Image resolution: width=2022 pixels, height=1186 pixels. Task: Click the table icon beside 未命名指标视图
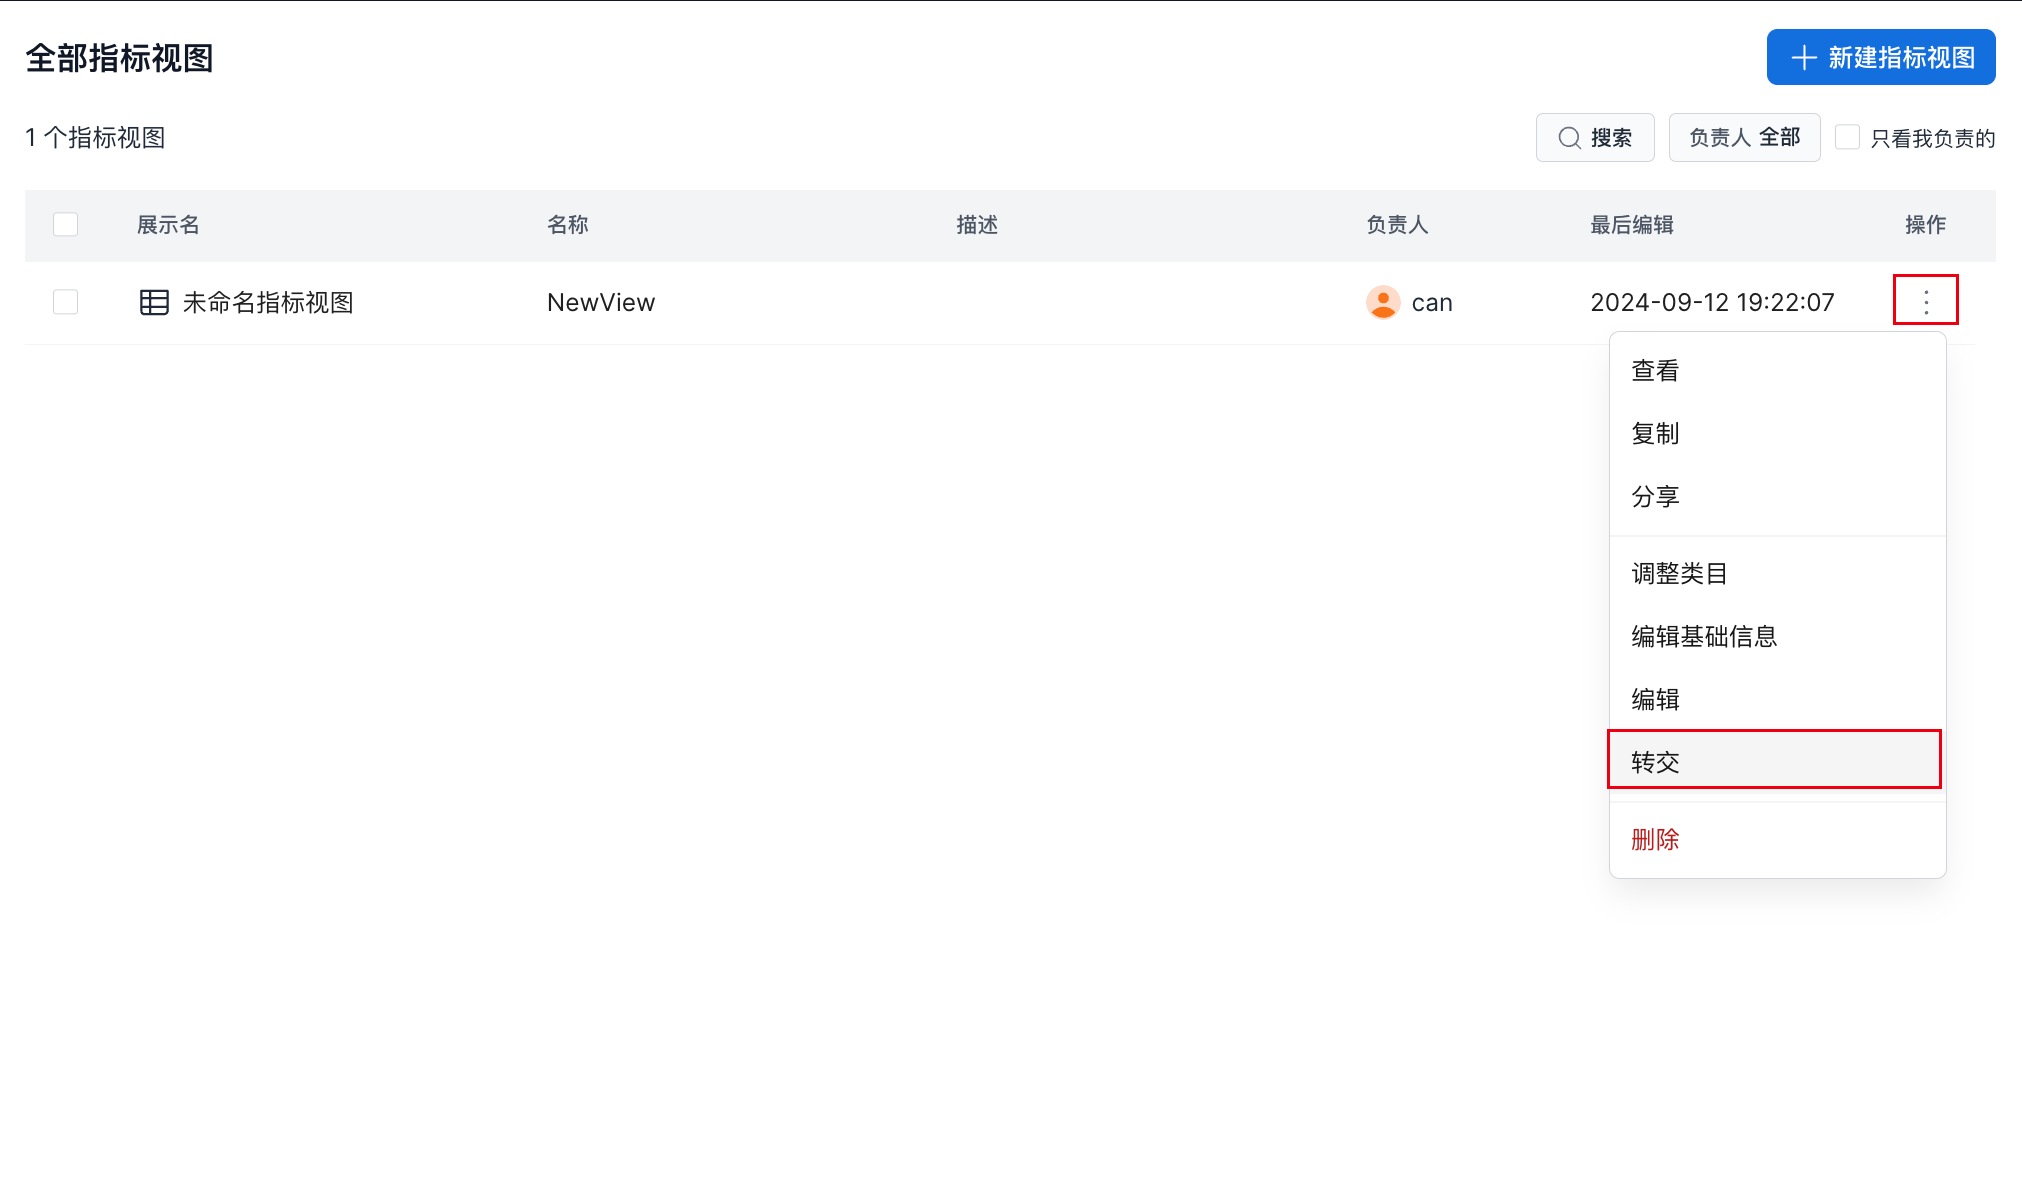(x=154, y=302)
